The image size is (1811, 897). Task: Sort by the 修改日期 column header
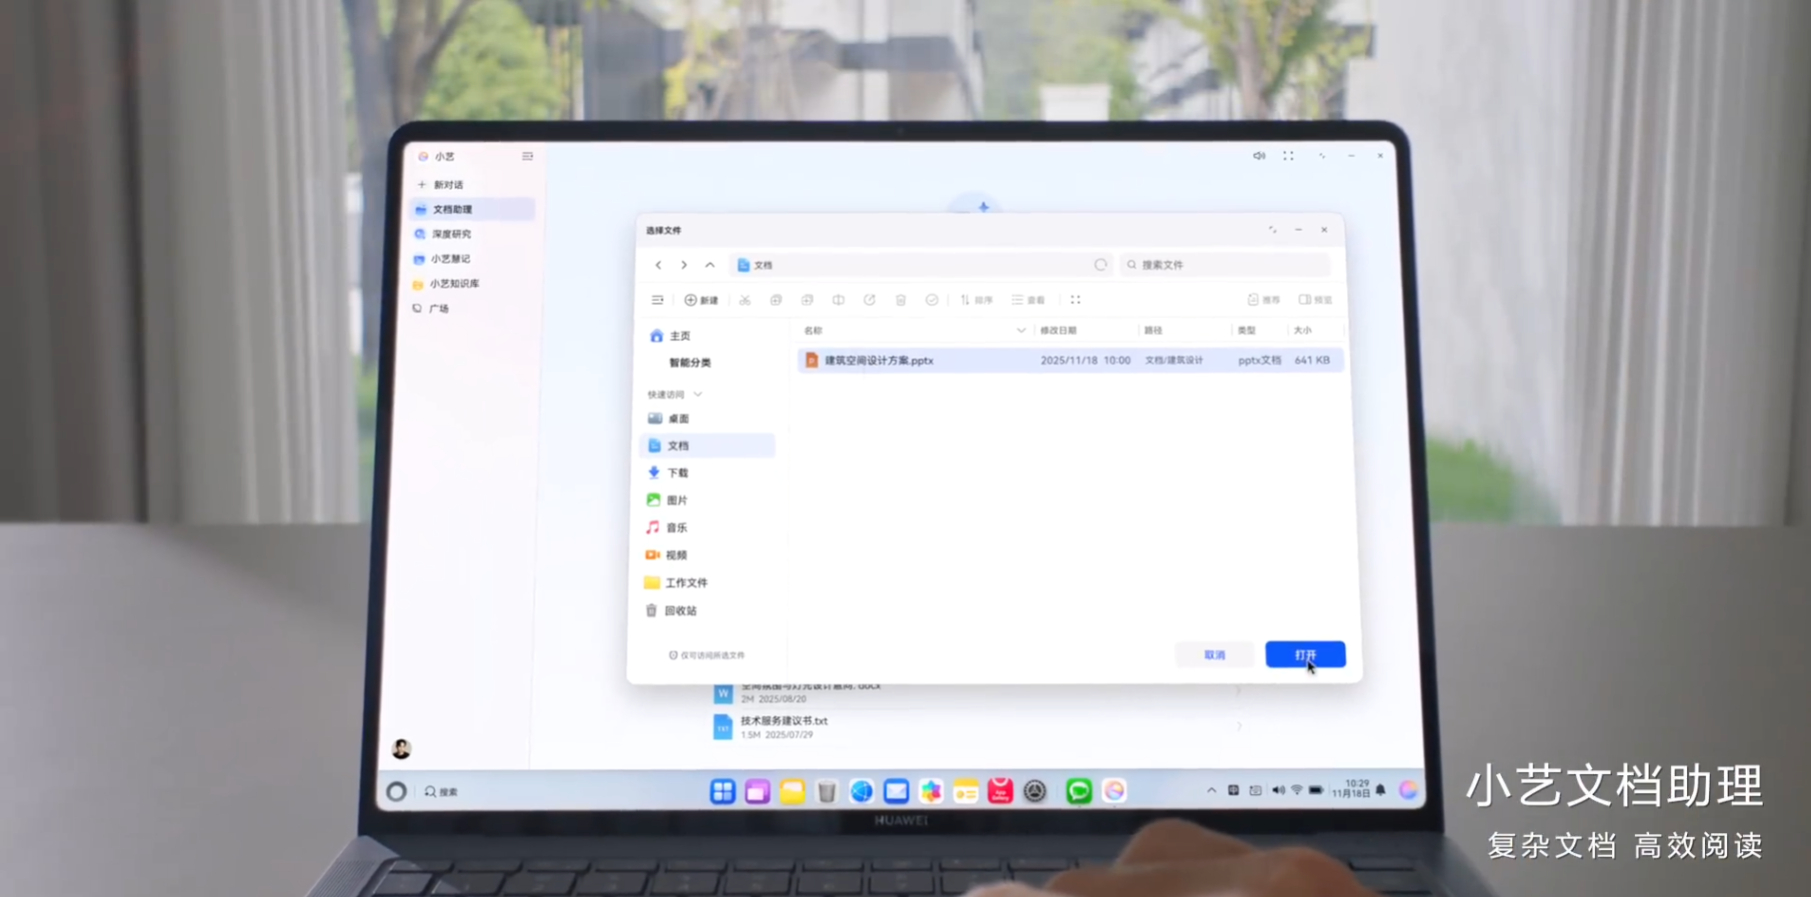click(x=1058, y=330)
